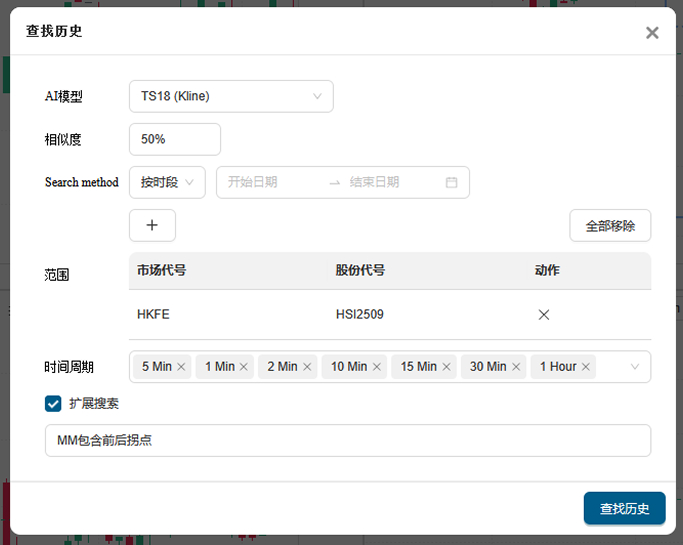This screenshot has width=683, height=545.
Task: Expand the 时间周期 dropdown arrow
Action: pos(634,367)
